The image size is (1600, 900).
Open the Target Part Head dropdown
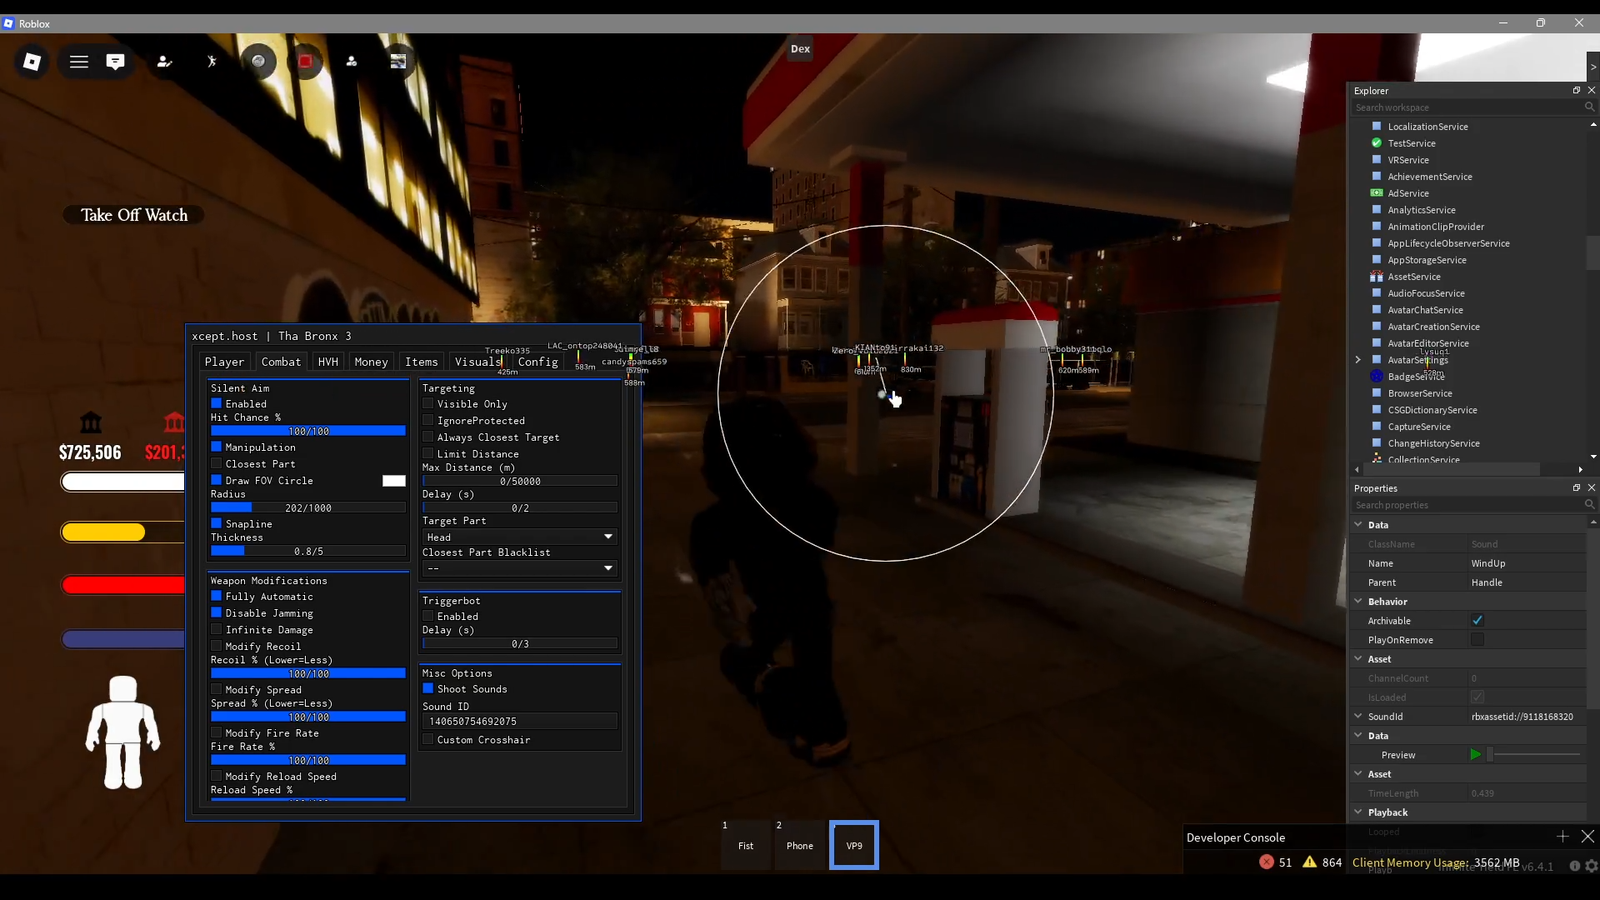520,537
